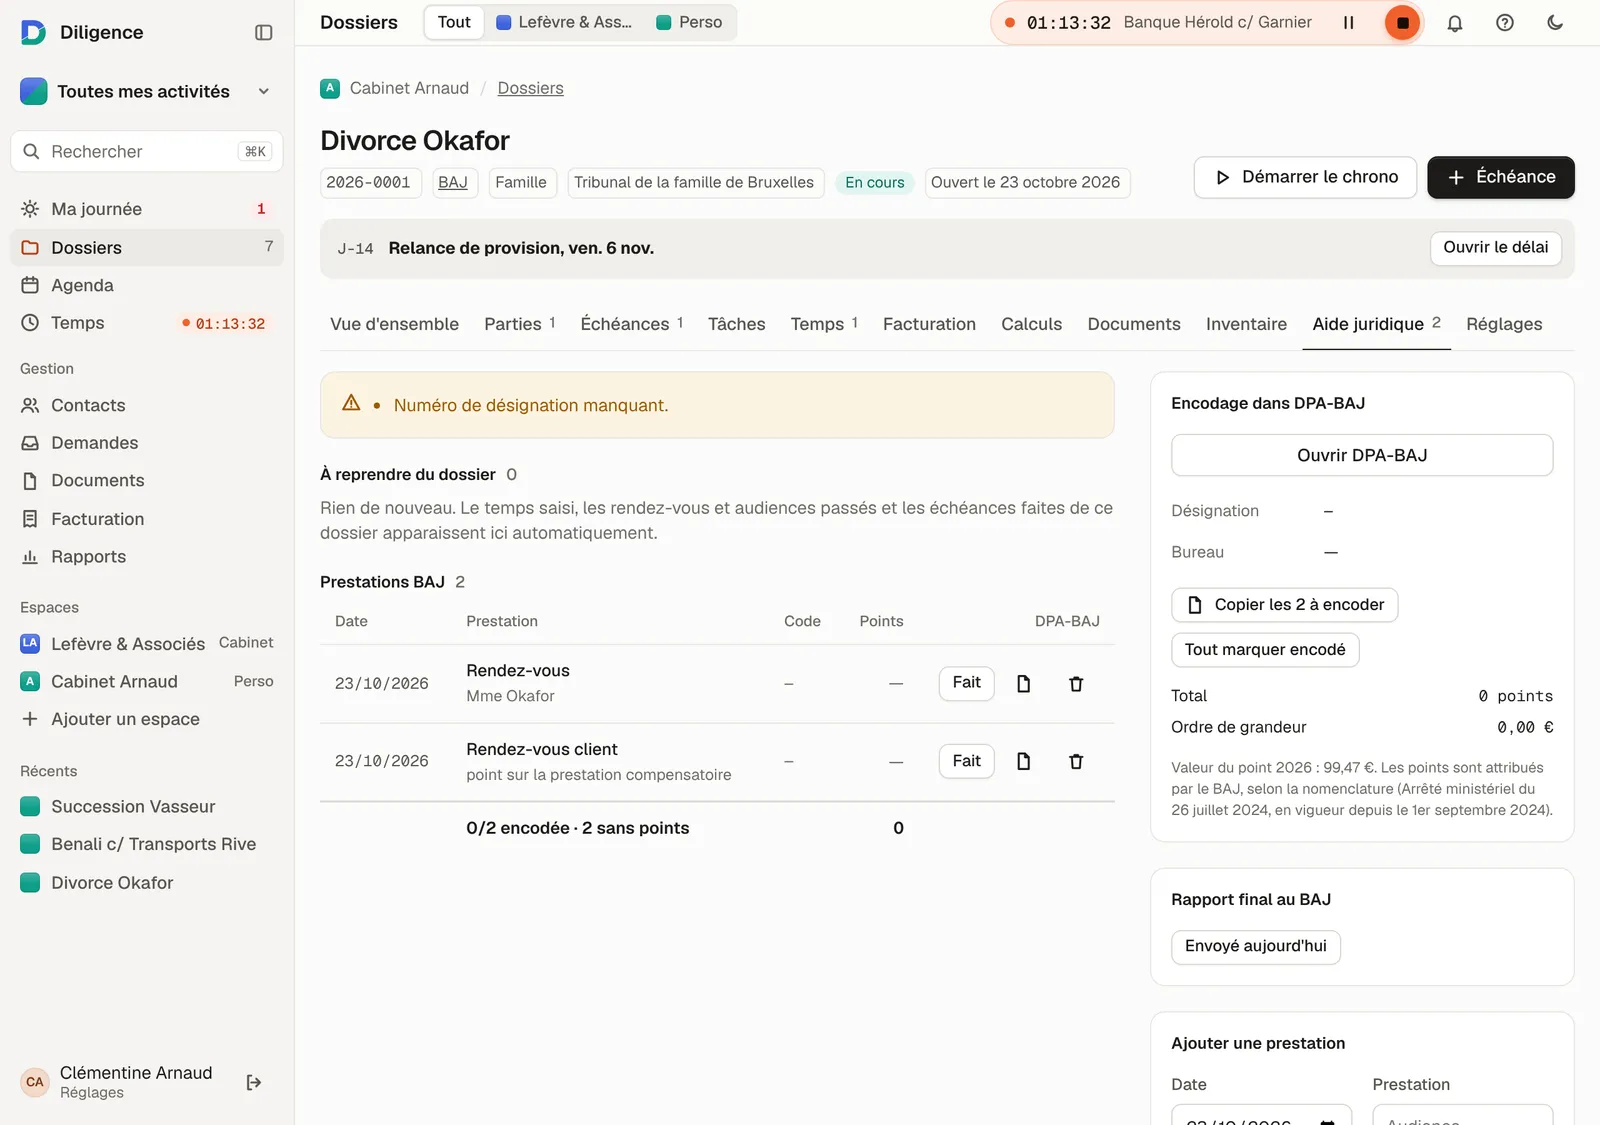The image size is (1600, 1125).
Task: Click Copier les 2 à encoder
Action: [1284, 605]
